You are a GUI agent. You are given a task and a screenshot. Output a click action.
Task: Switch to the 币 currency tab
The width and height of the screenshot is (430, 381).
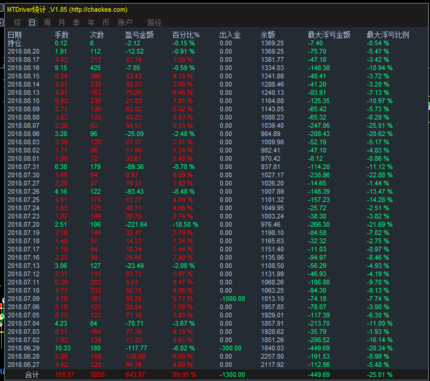pos(106,22)
